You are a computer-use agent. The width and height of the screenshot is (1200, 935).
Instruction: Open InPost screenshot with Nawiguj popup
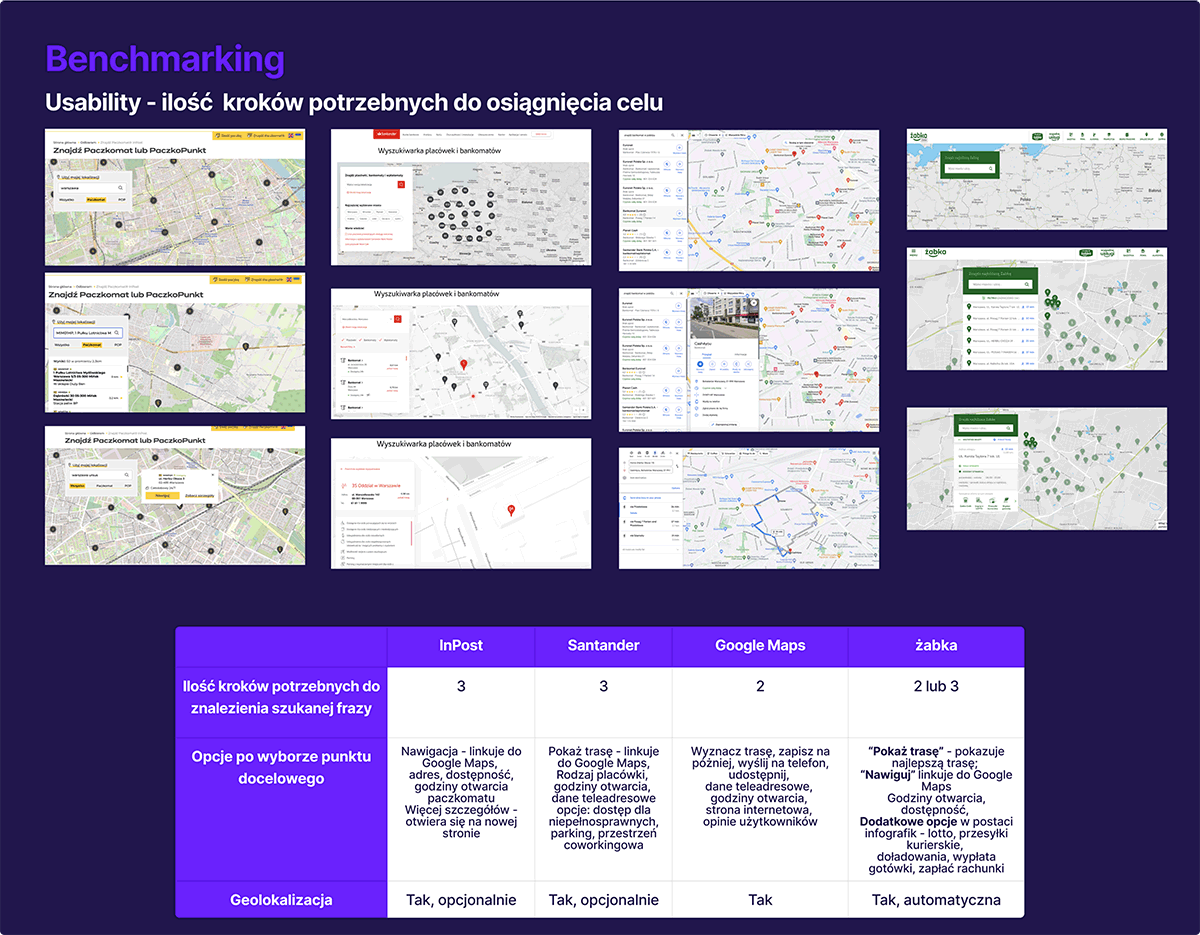click(175, 495)
